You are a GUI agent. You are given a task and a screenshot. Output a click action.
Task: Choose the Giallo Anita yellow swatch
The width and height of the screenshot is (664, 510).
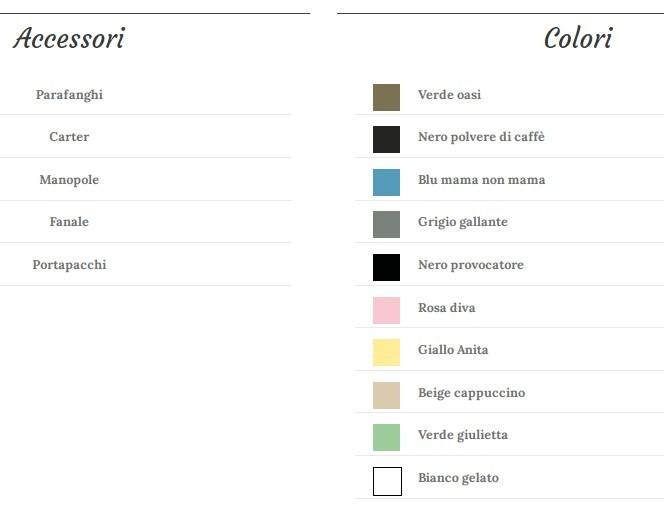(x=386, y=352)
